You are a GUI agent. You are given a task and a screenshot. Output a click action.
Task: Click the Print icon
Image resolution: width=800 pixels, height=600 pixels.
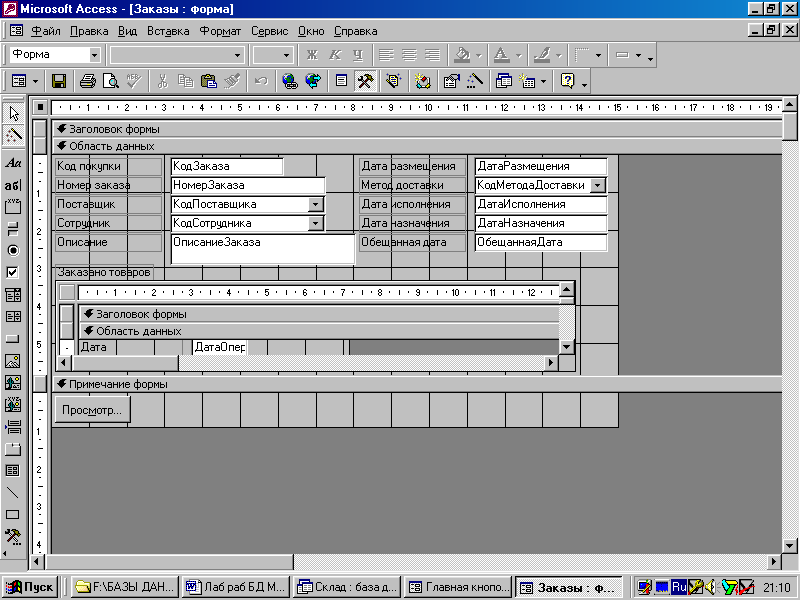(88, 81)
